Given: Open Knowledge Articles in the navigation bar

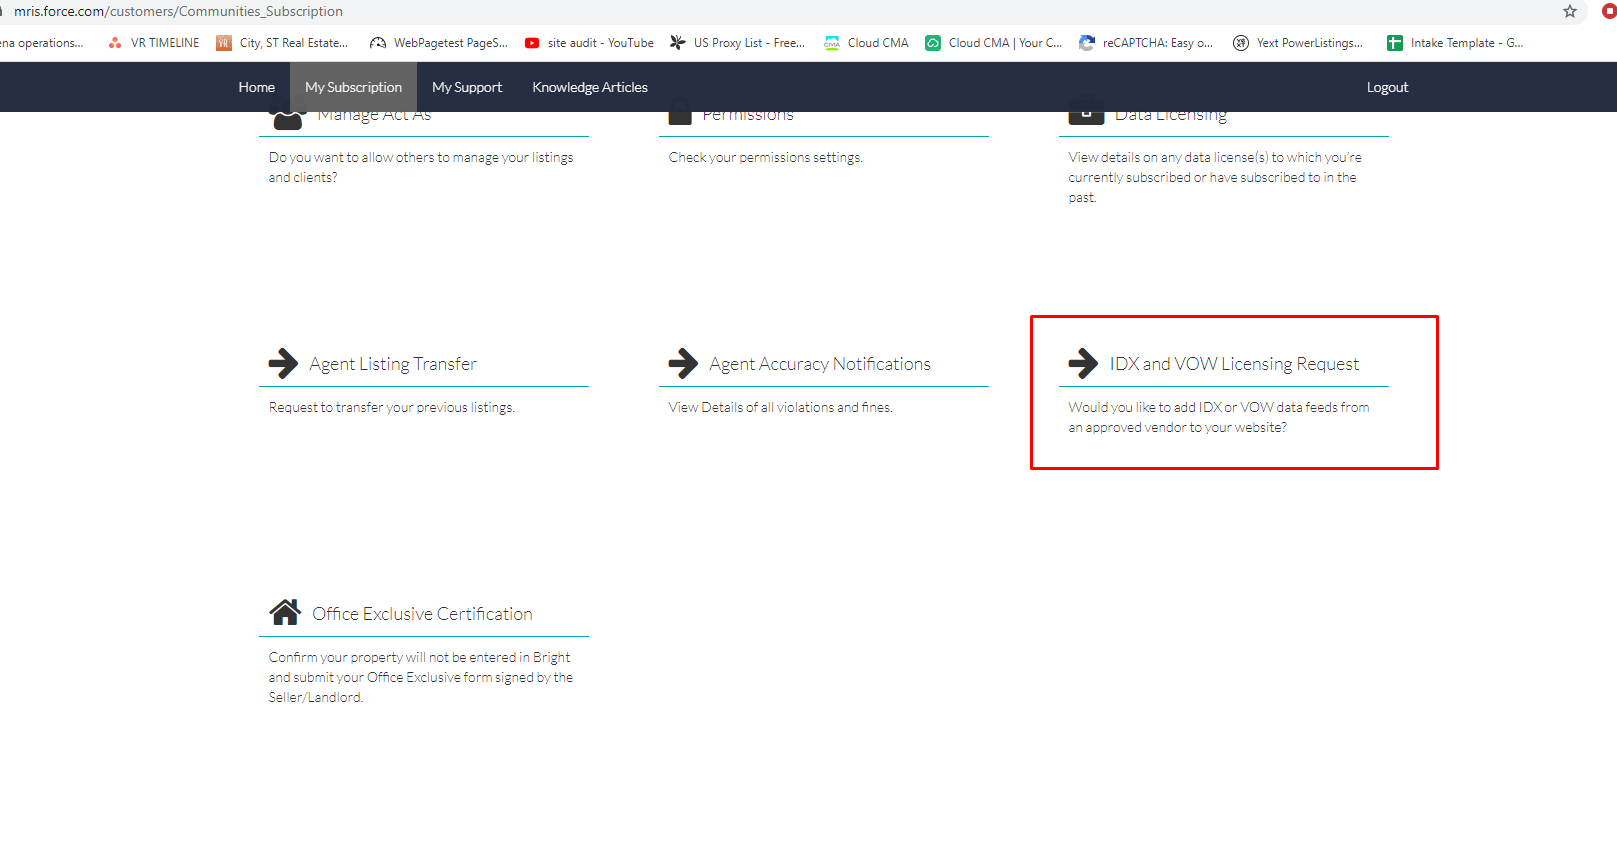Looking at the screenshot, I should tap(590, 87).
